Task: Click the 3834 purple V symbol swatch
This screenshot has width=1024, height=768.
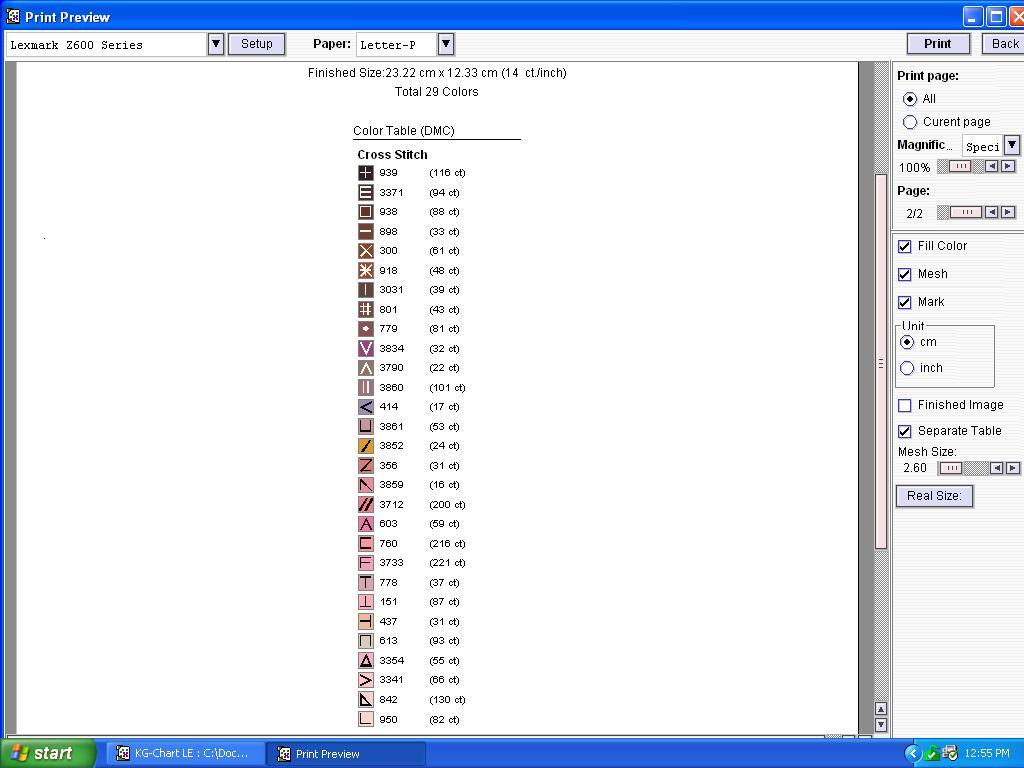Action: pos(365,349)
